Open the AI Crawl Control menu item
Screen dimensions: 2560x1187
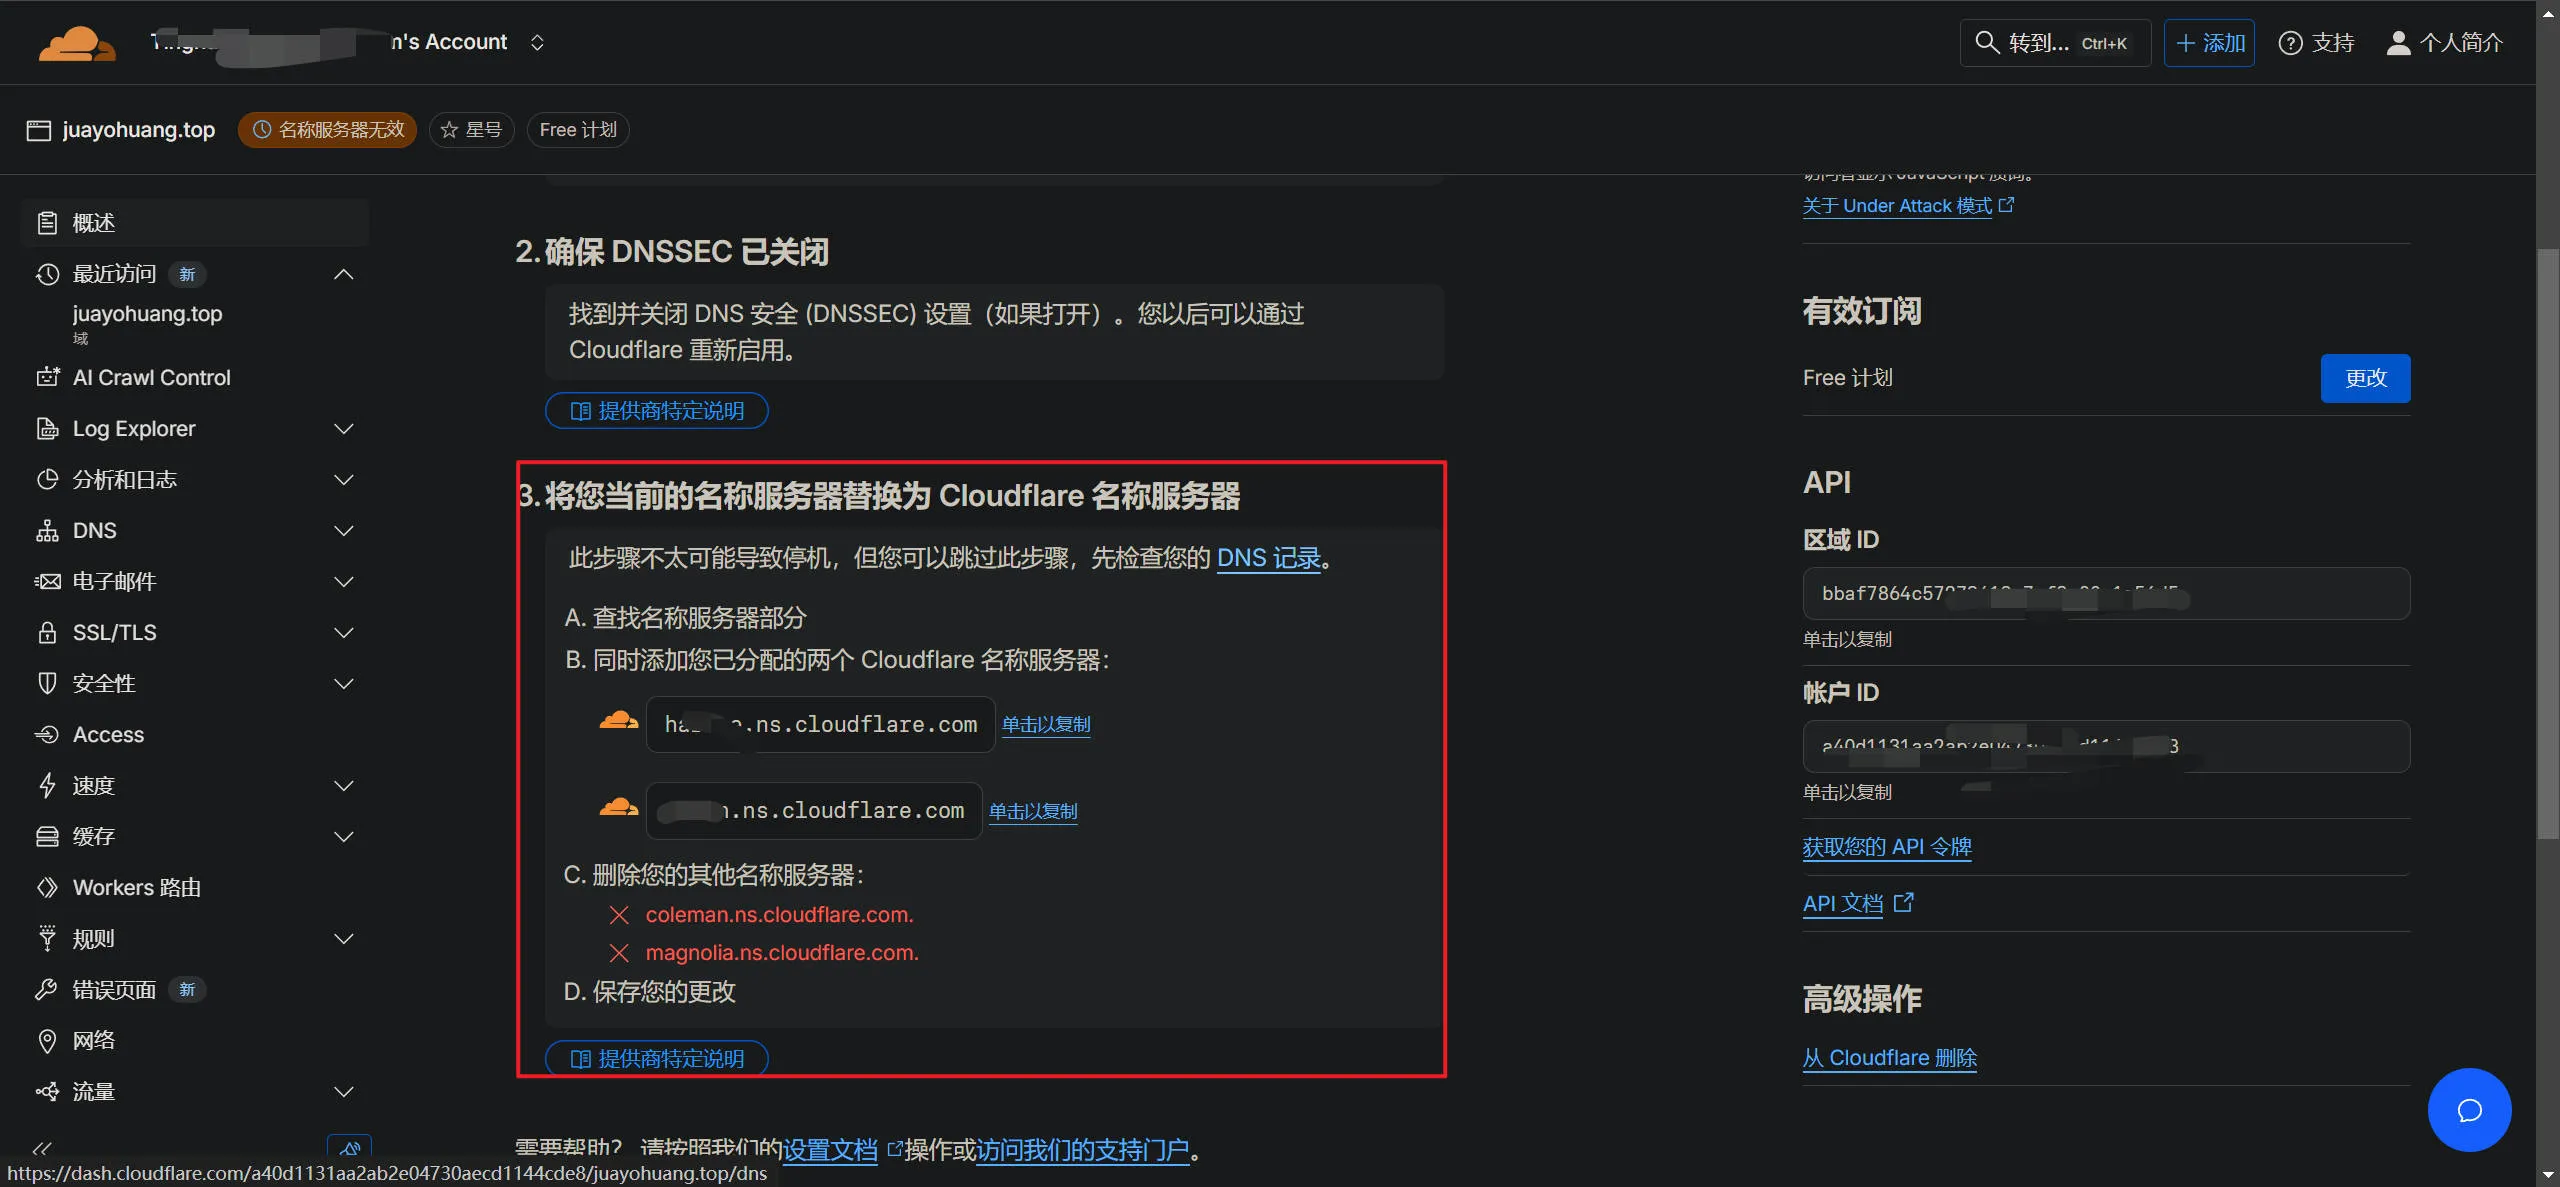pyautogui.click(x=151, y=378)
